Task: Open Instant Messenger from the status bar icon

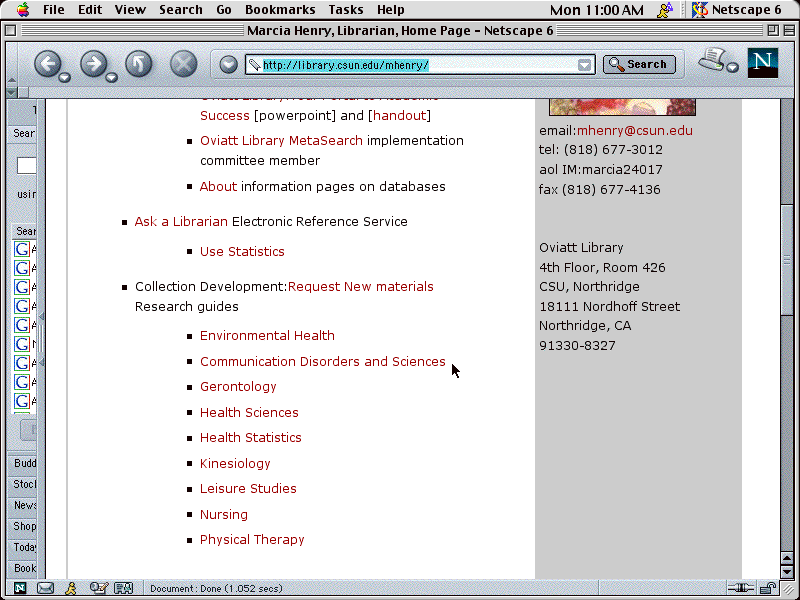Action: pyautogui.click(x=71, y=588)
